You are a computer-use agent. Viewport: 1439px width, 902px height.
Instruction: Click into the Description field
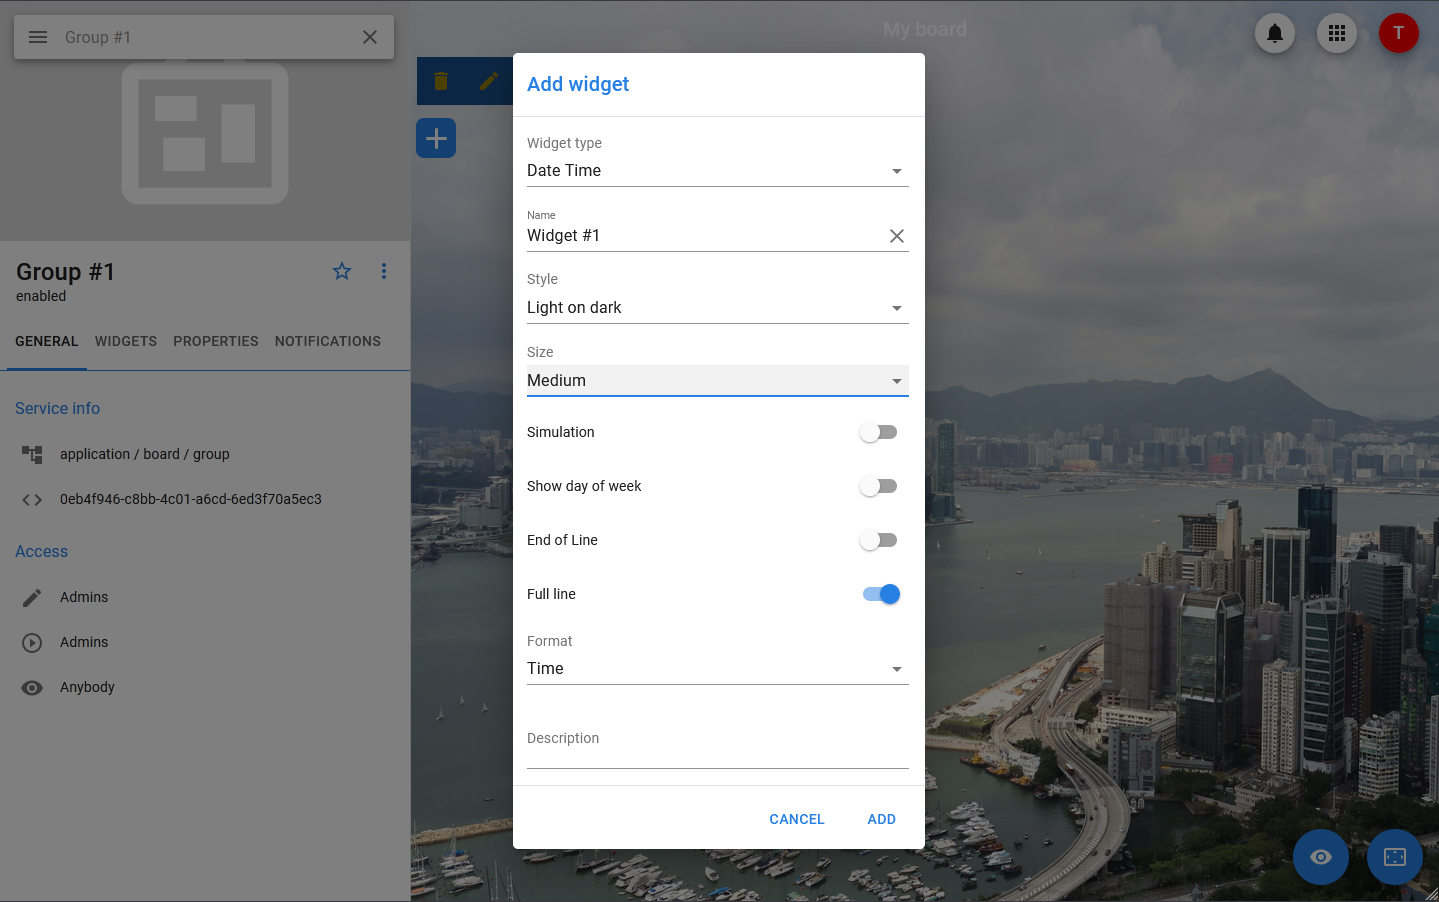click(717, 752)
